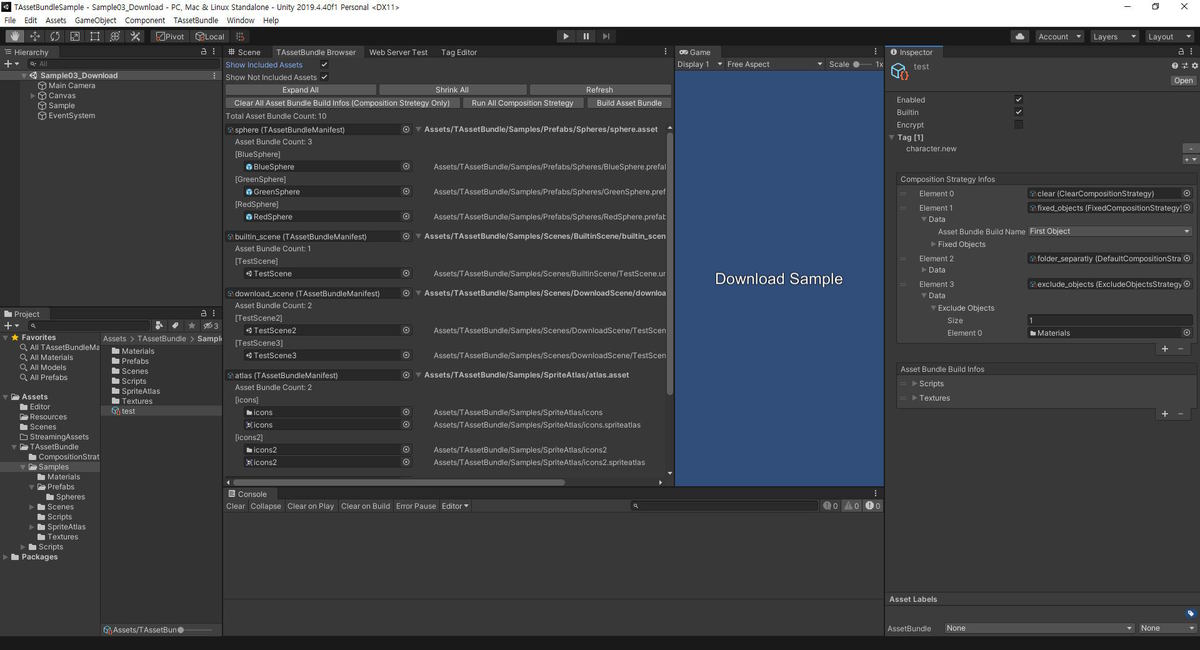Open the Free Aspect dropdown

(x=775, y=64)
